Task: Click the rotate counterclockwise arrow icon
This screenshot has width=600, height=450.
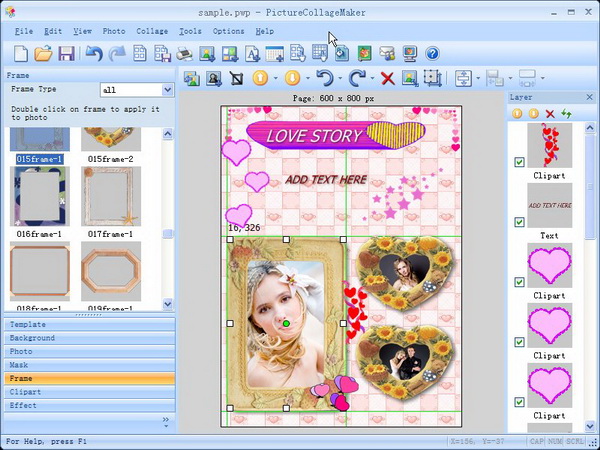Action: pos(322,78)
